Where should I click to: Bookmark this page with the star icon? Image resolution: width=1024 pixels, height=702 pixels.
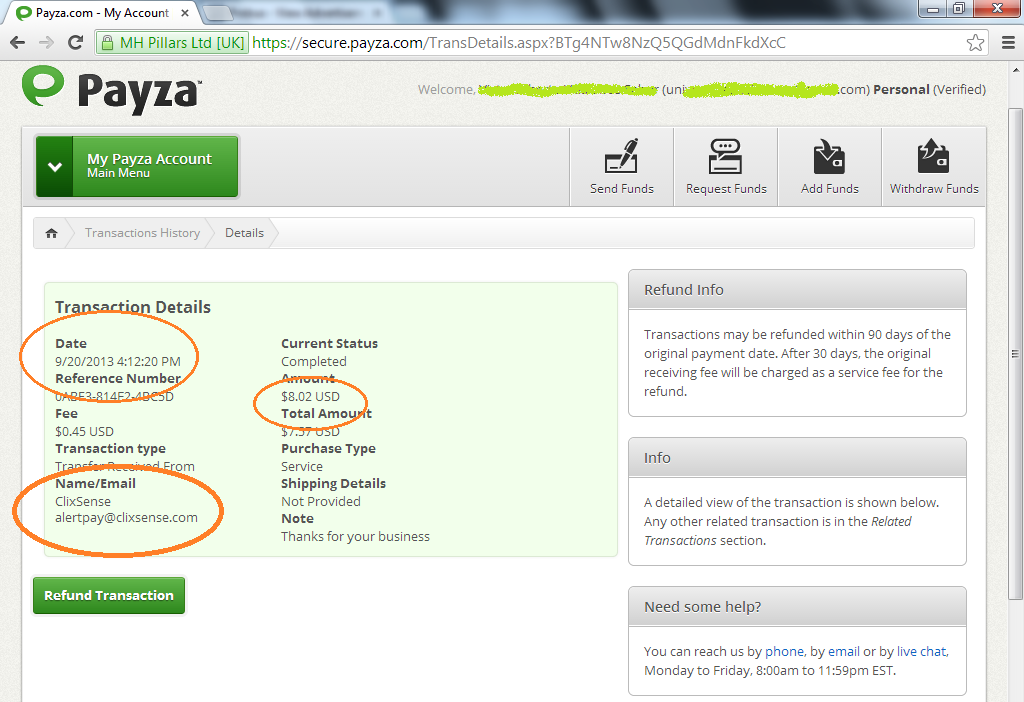(975, 43)
